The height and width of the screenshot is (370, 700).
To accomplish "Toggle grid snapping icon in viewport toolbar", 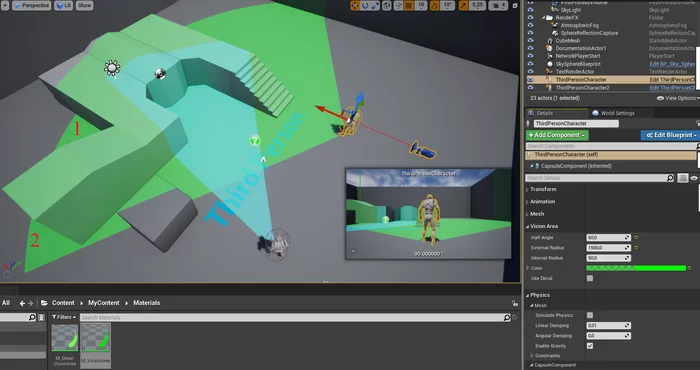I will (x=409, y=5).
